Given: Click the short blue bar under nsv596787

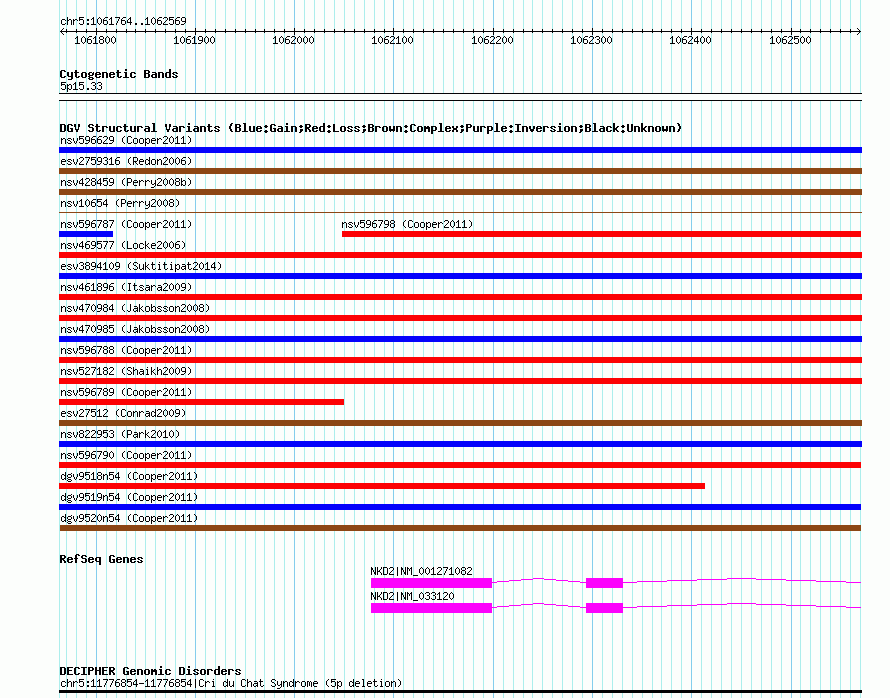Looking at the screenshot, I should pyautogui.click(x=86, y=234).
